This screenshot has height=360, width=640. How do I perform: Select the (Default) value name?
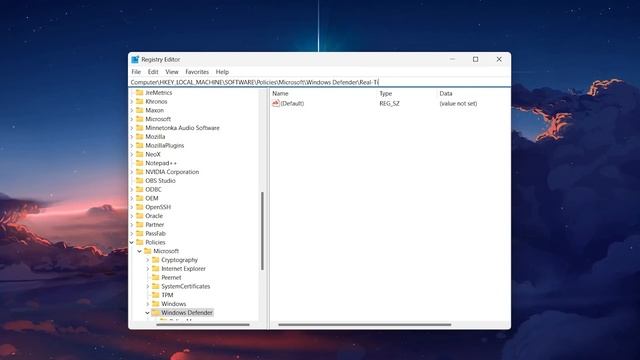click(292, 103)
